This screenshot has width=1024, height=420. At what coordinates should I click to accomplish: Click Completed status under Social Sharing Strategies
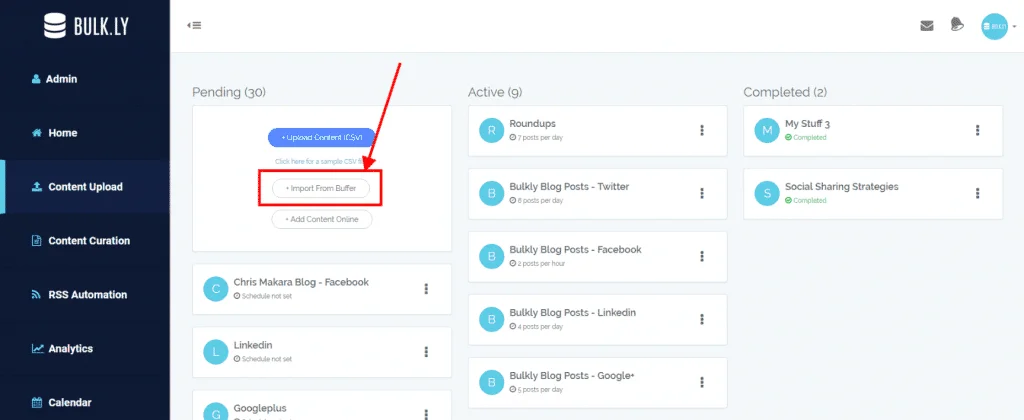(806, 201)
